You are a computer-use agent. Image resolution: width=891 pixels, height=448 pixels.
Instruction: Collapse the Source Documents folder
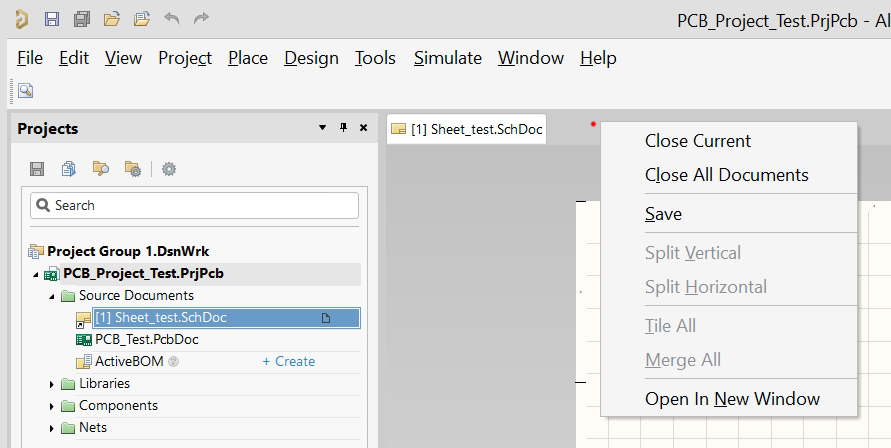click(52, 296)
